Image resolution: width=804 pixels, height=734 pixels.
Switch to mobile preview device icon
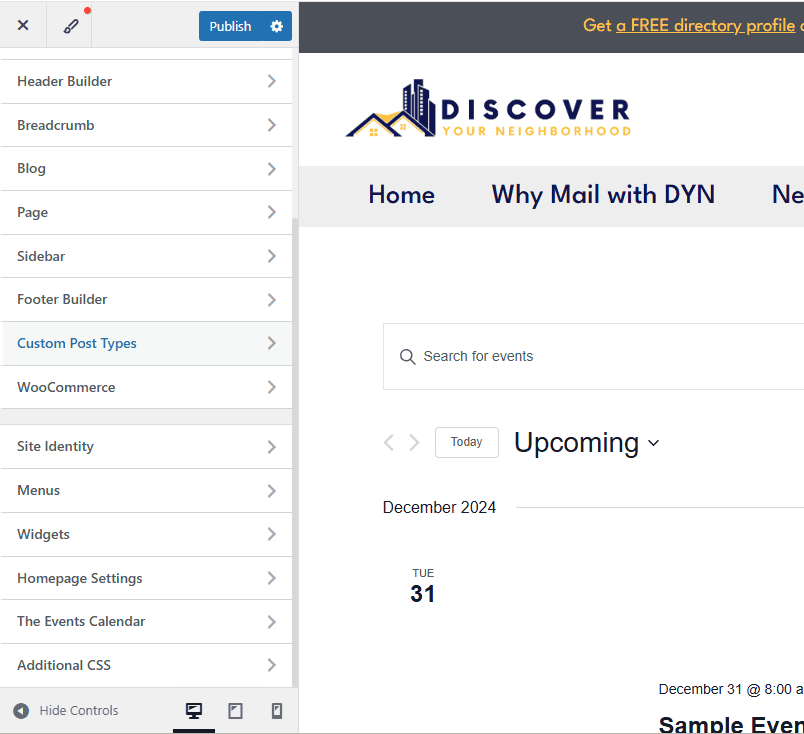click(x=277, y=711)
